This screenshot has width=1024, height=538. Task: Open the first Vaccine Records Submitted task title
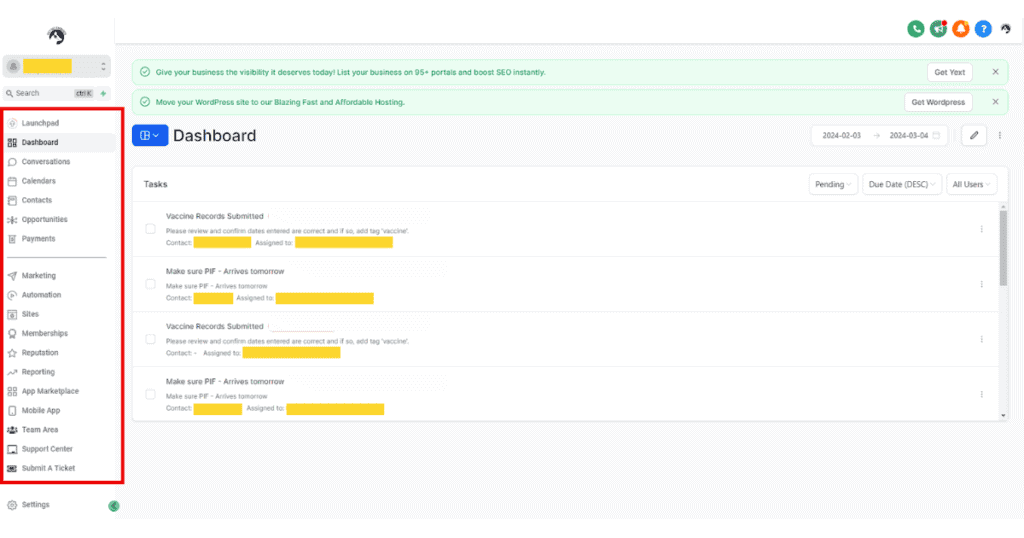click(215, 216)
